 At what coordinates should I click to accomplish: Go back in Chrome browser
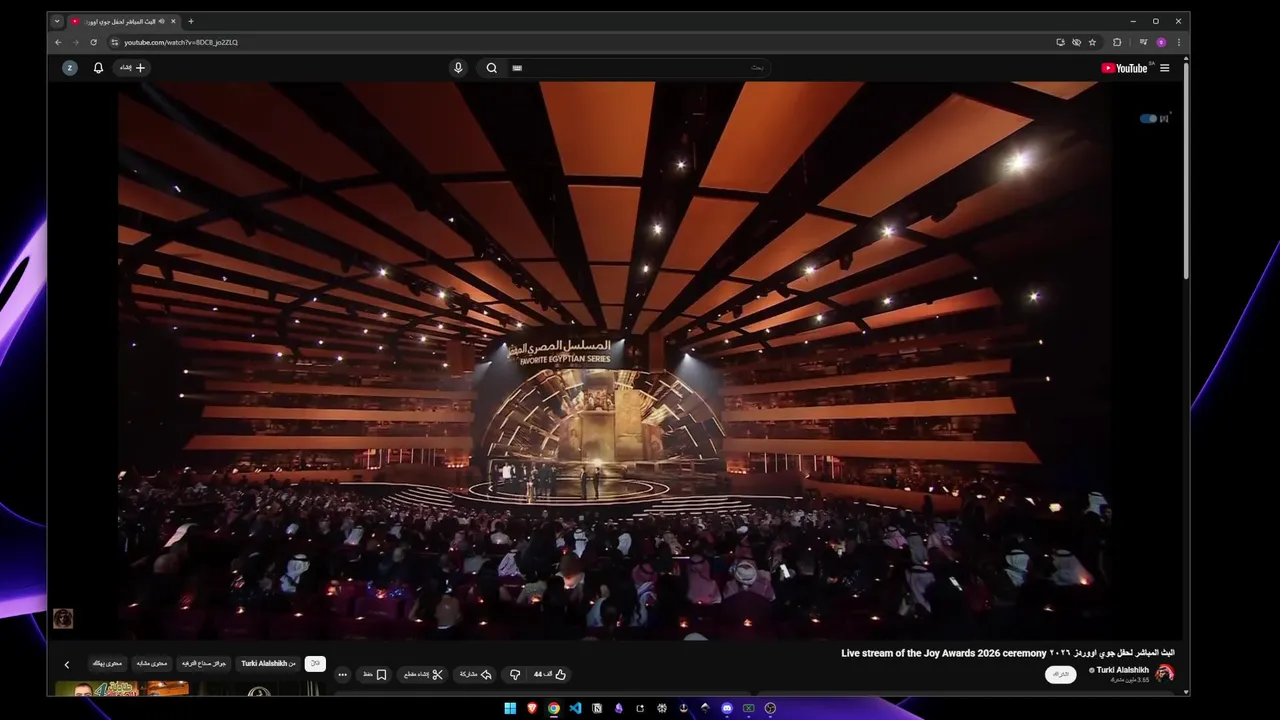click(58, 42)
